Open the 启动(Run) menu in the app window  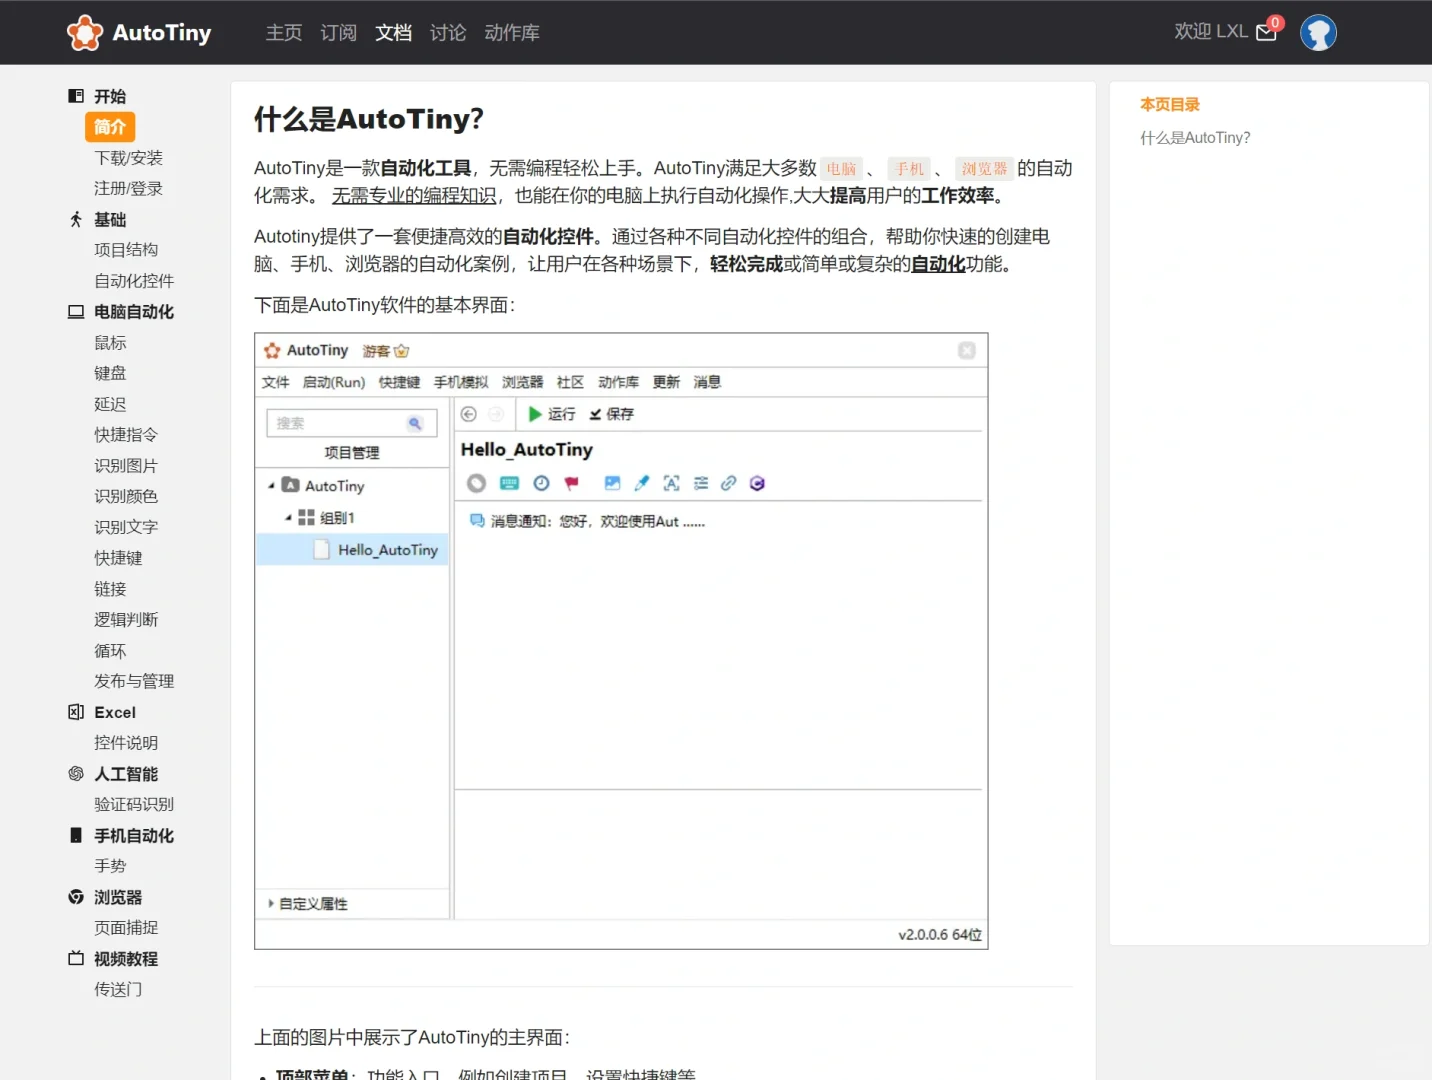(333, 381)
